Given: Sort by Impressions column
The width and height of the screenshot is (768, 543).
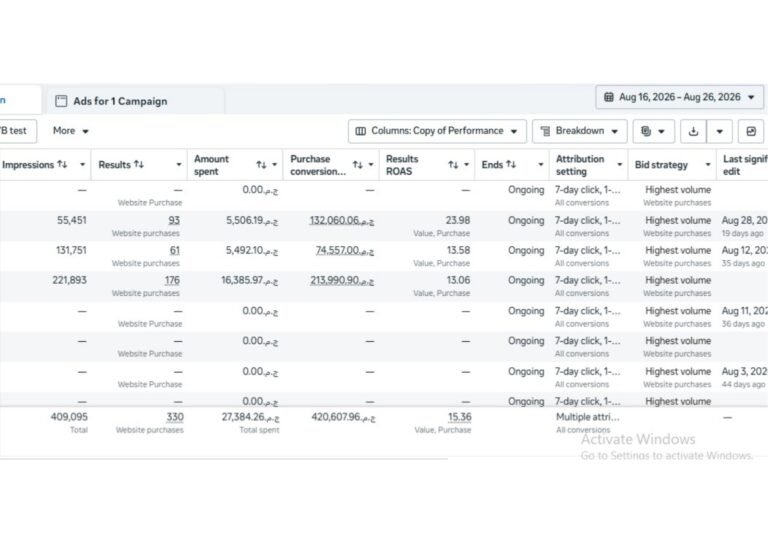Looking at the screenshot, I should 62,164.
